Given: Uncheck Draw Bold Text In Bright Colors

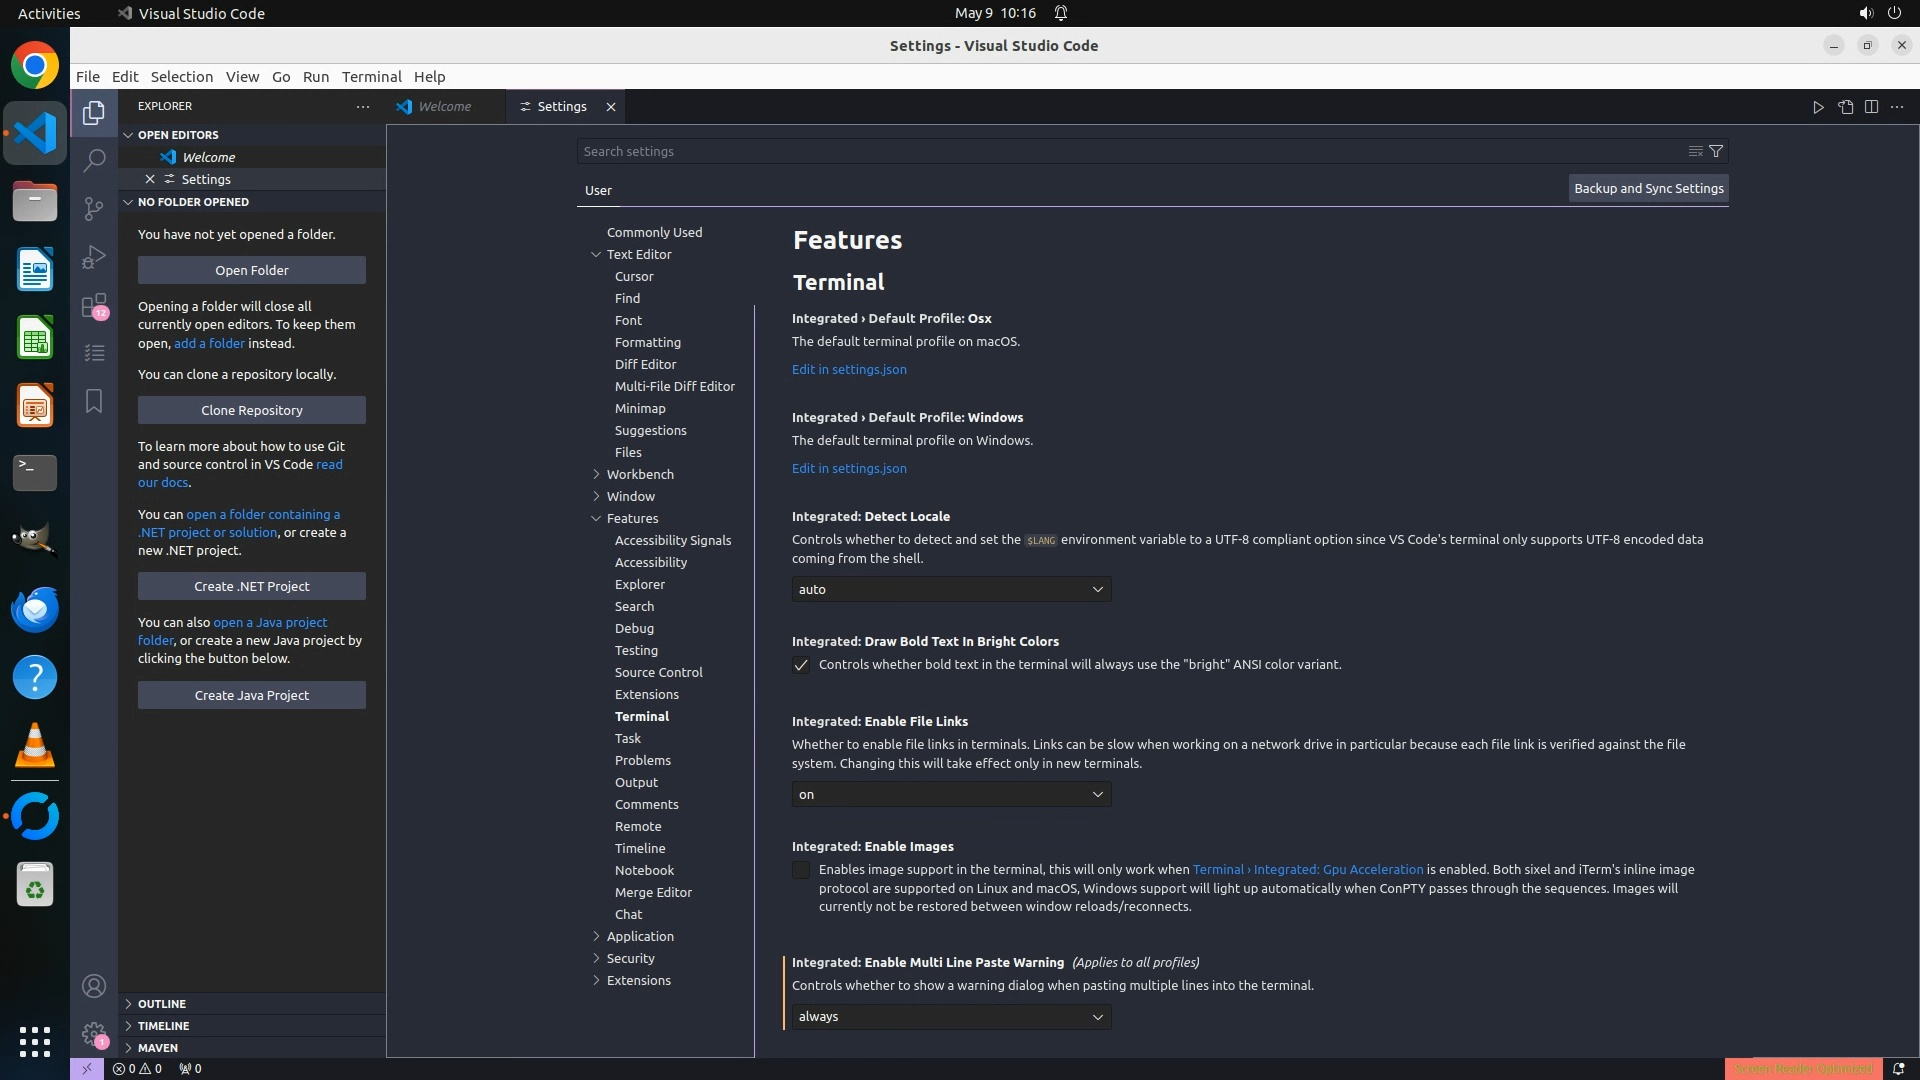Looking at the screenshot, I should tap(801, 665).
